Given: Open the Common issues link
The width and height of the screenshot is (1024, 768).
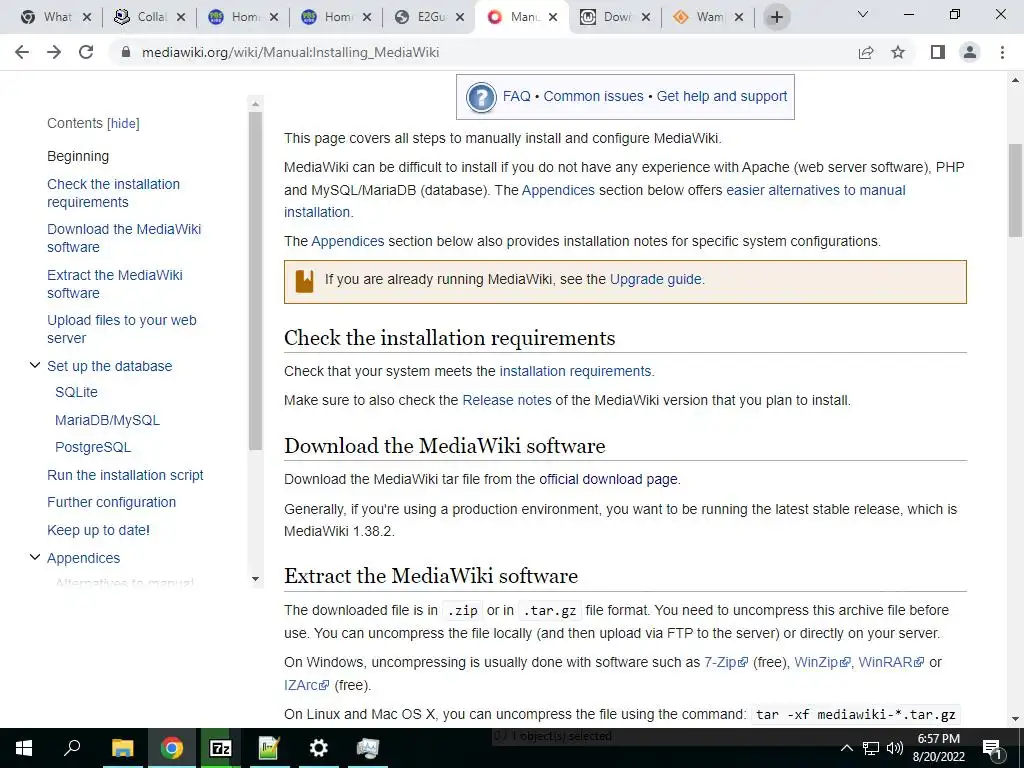Looking at the screenshot, I should [594, 97].
